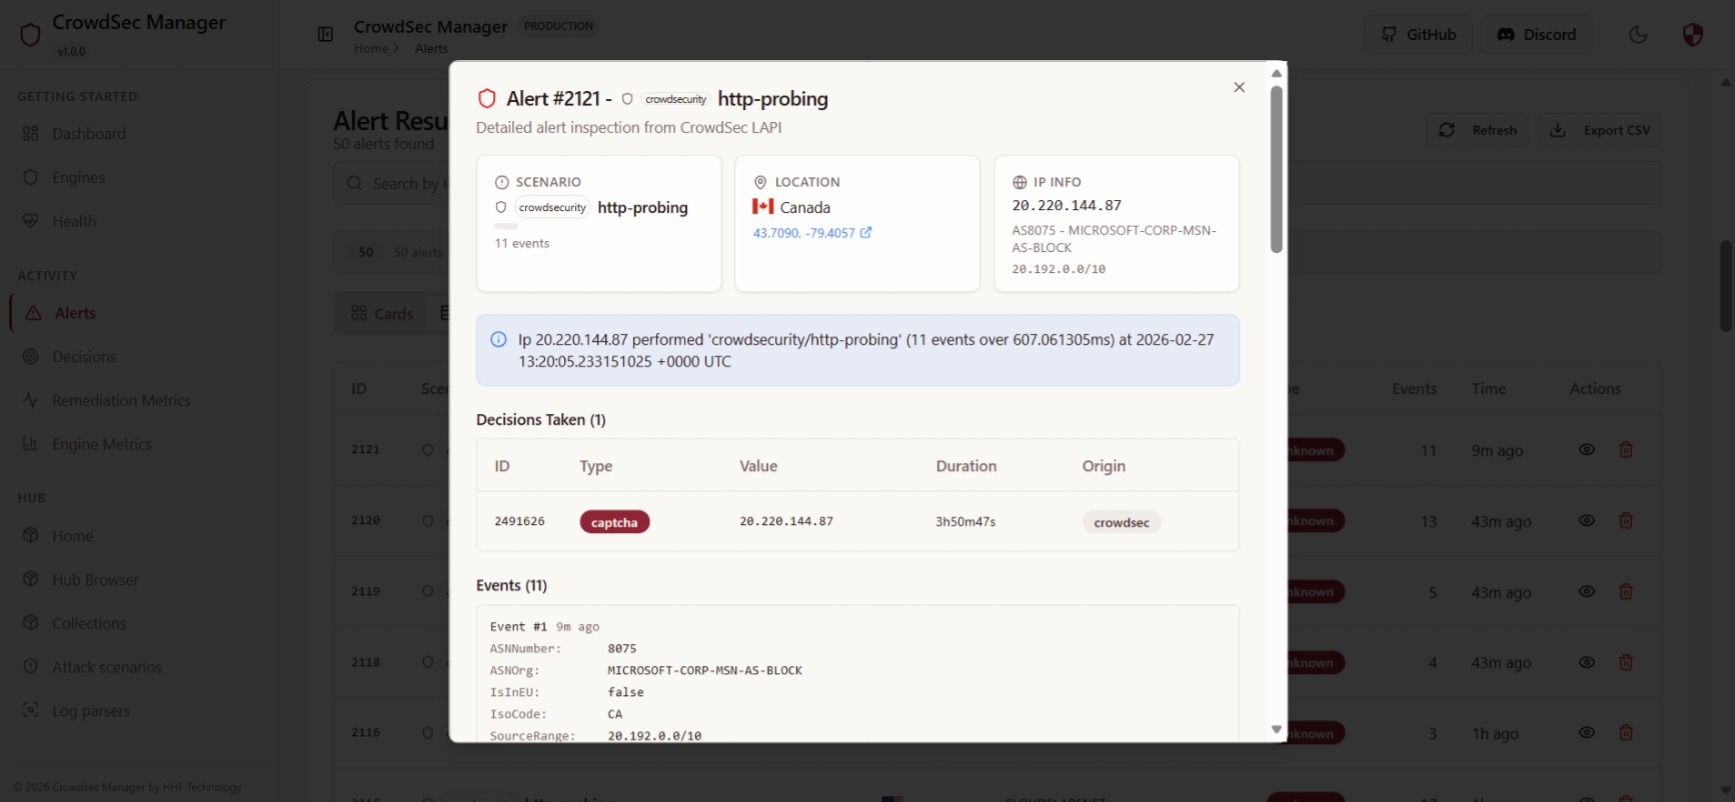
Task: Delete alert 2118 with the trash icon
Action: 1626,662
